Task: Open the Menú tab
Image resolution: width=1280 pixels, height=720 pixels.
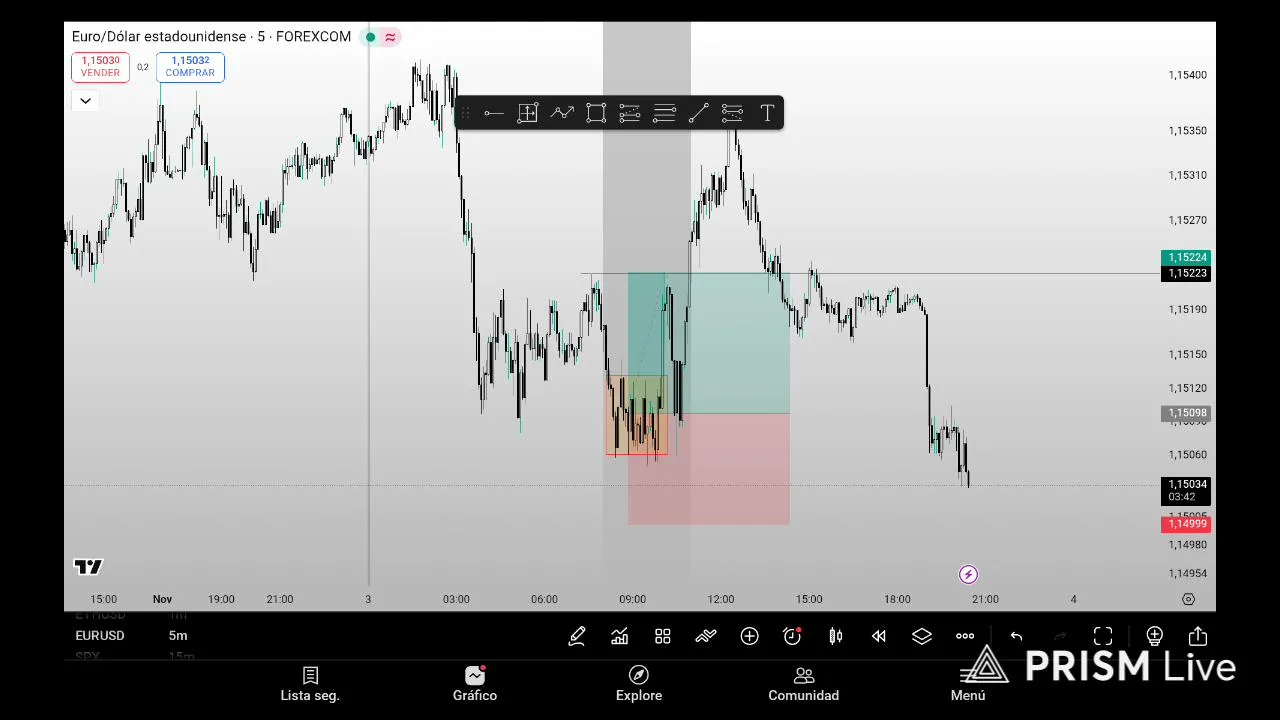Action: (968, 685)
